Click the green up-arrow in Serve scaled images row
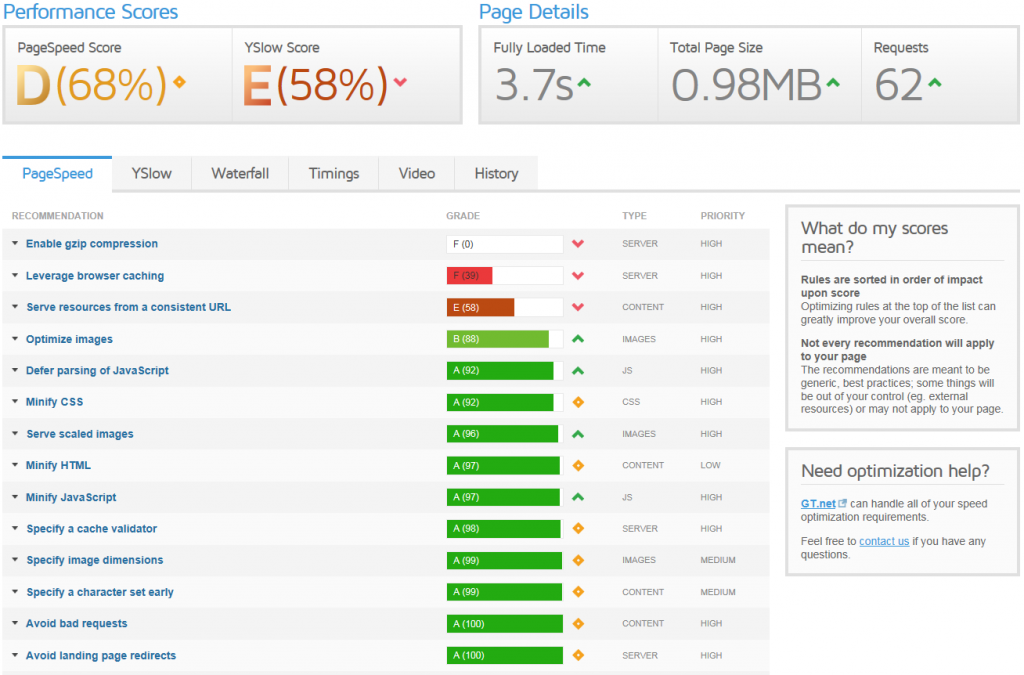1024x675 pixels. point(578,433)
